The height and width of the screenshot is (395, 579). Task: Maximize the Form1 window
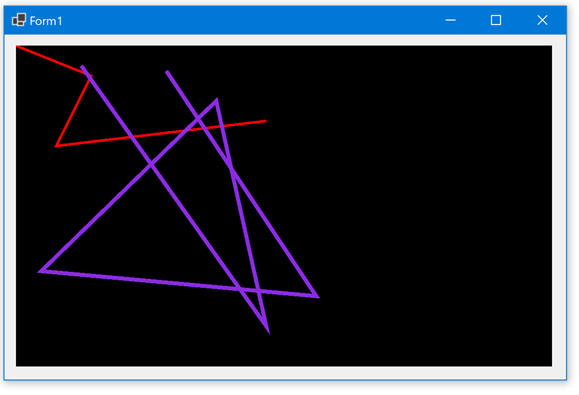[496, 20]
